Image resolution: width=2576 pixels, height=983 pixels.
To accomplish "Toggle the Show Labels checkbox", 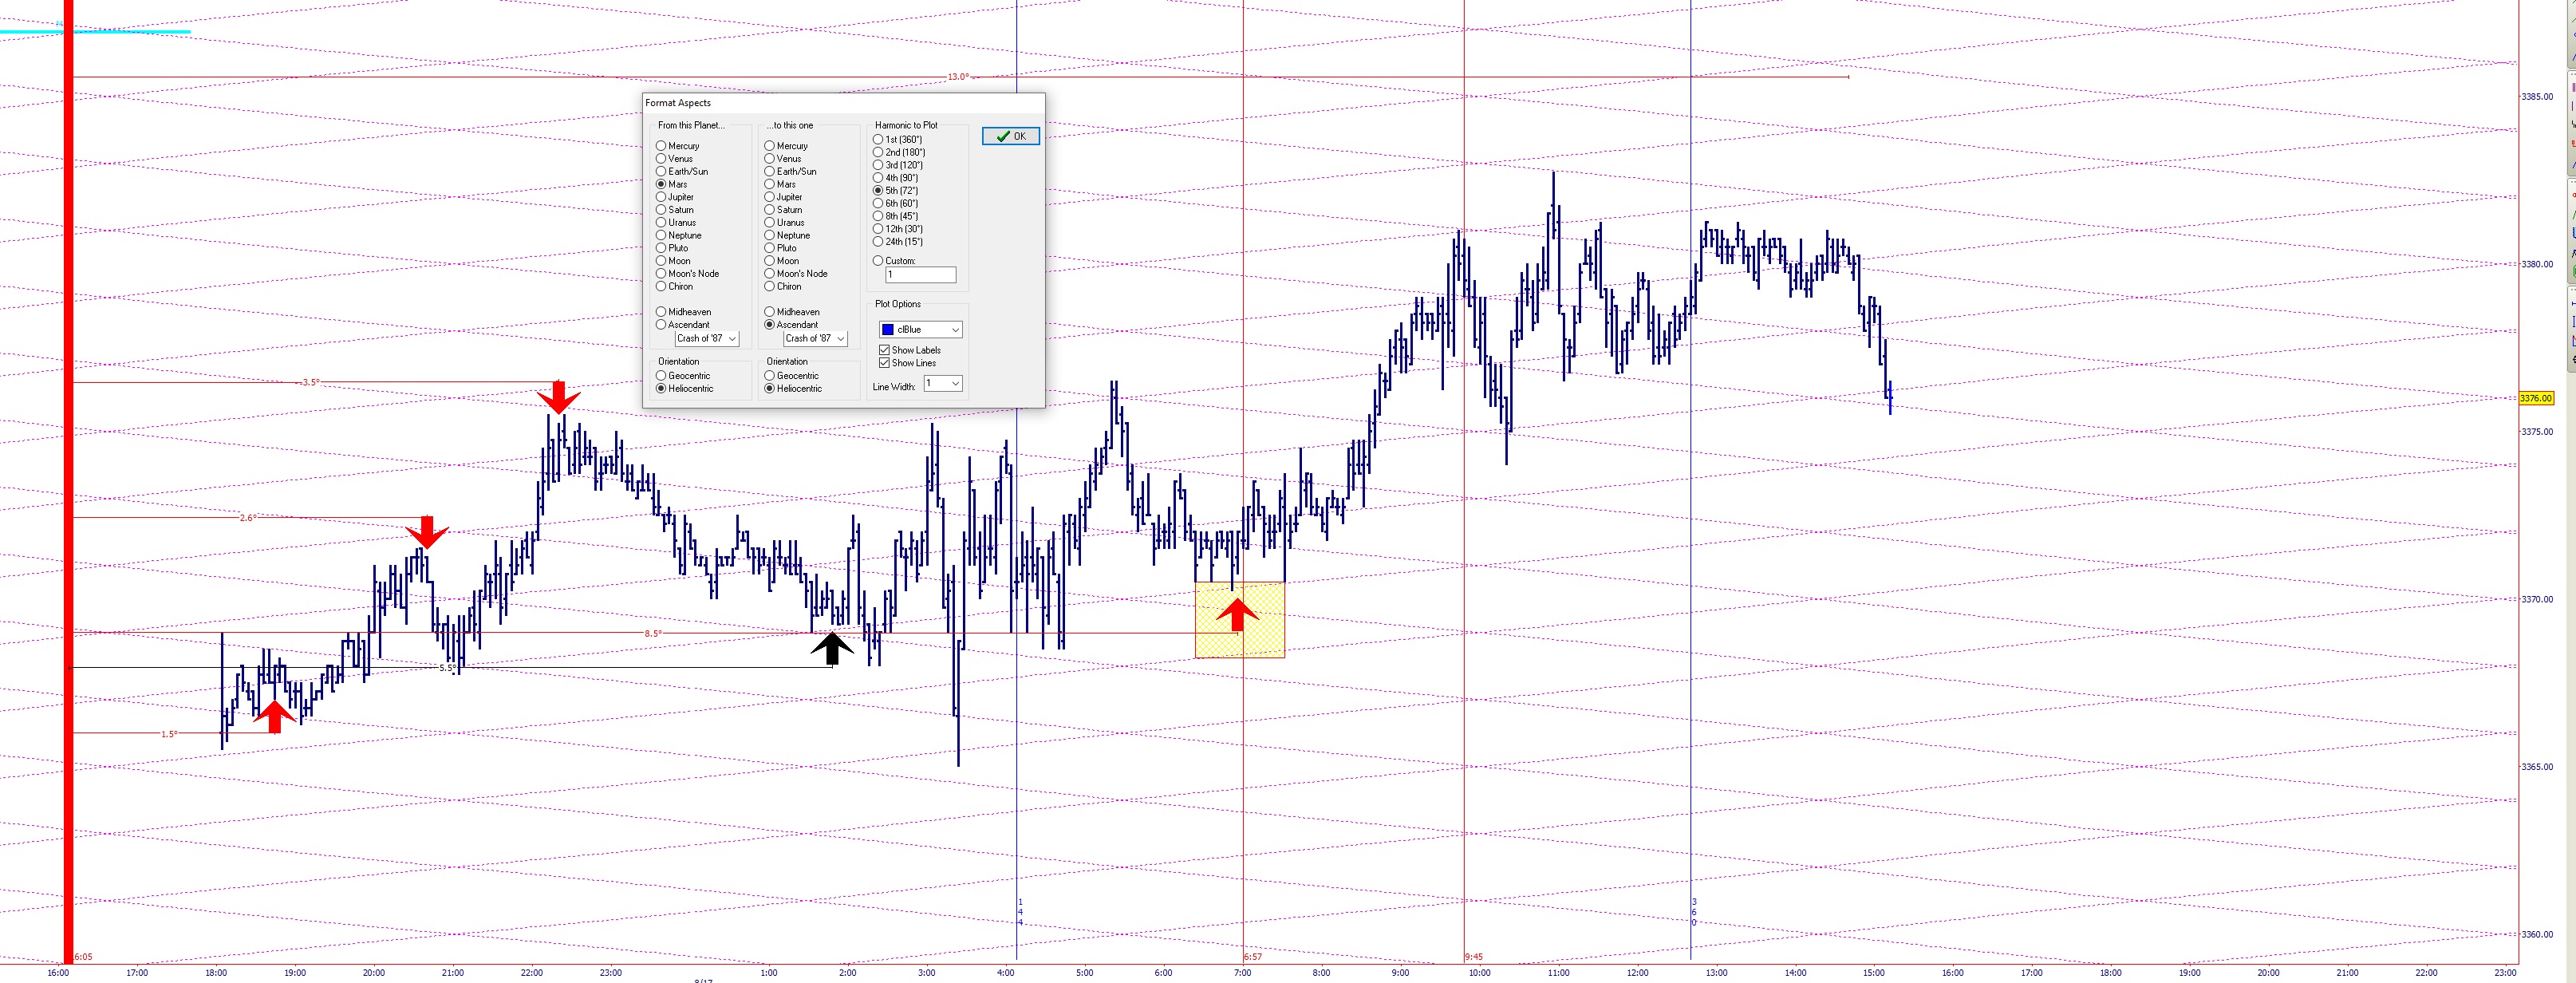I will click(x=909, y=350).
